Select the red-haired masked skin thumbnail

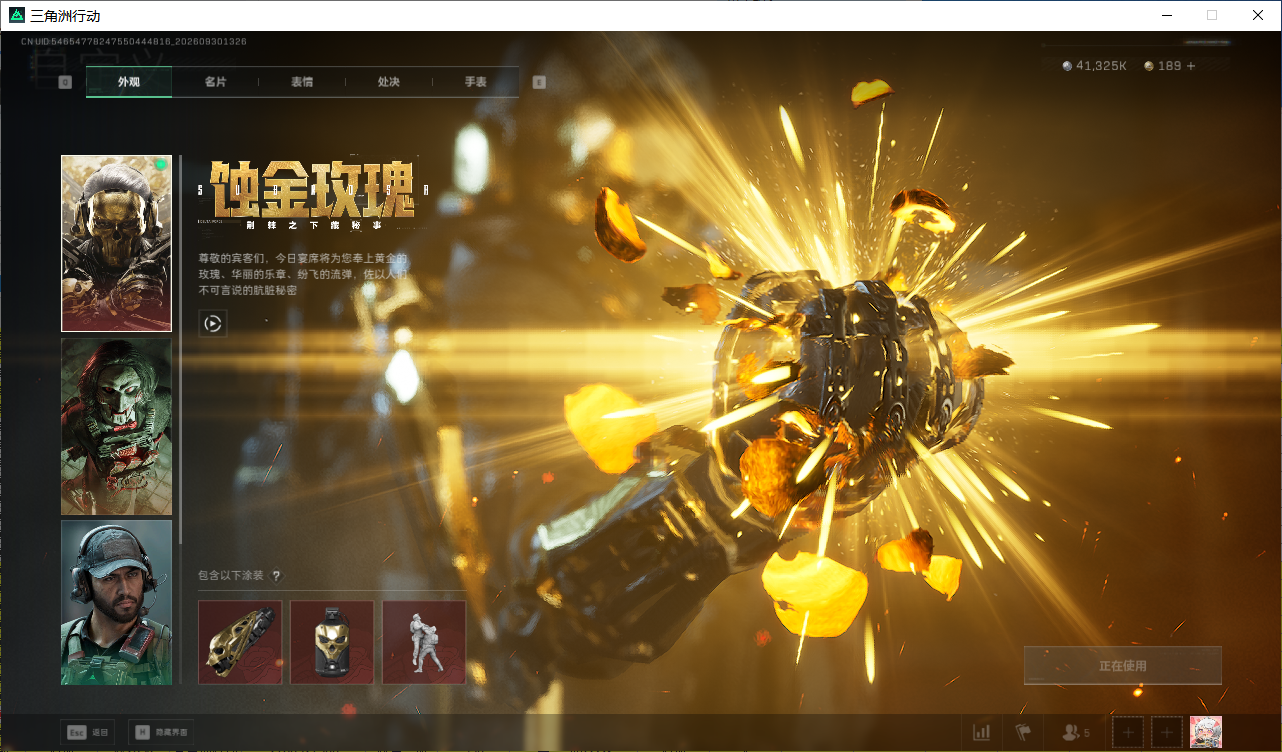116,426
